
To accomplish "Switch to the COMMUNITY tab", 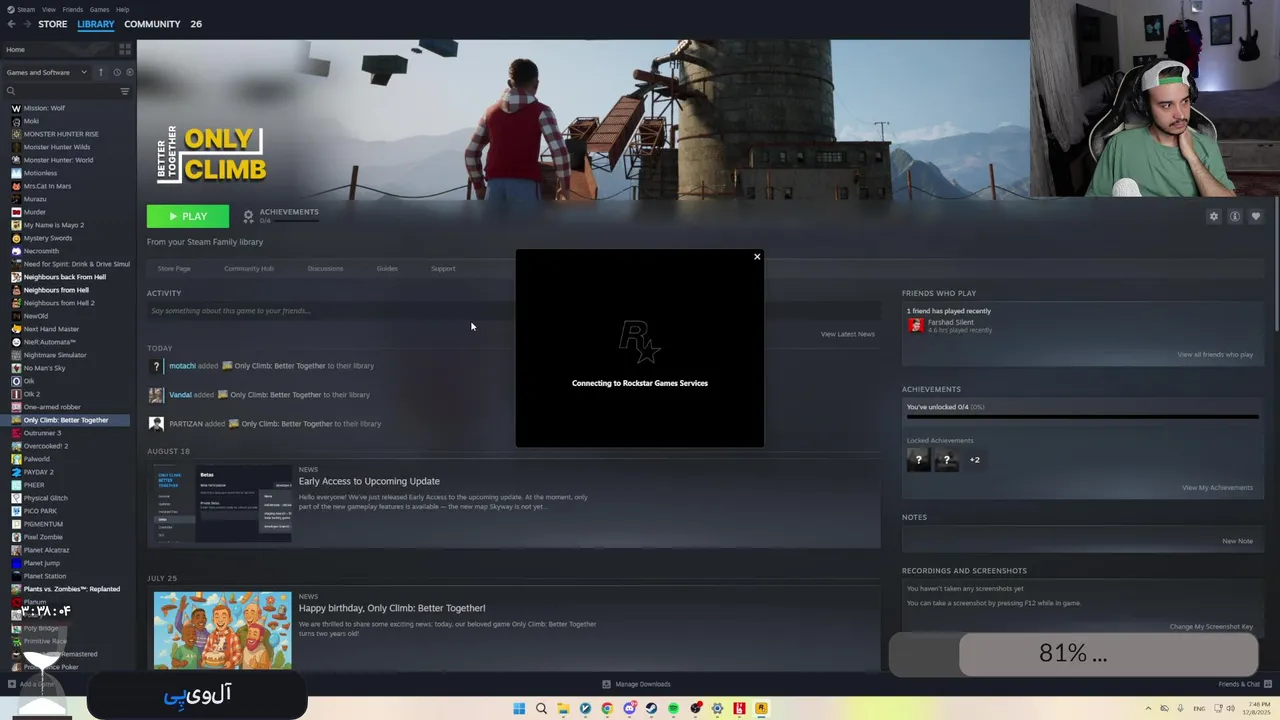I will click(x=152, y=24).
